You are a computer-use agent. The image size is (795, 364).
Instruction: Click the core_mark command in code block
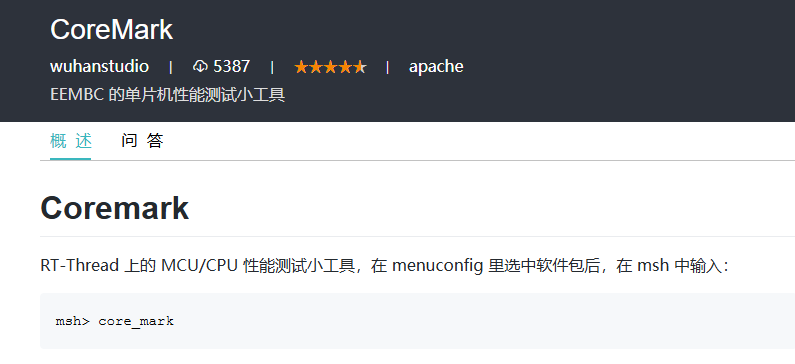136,321
